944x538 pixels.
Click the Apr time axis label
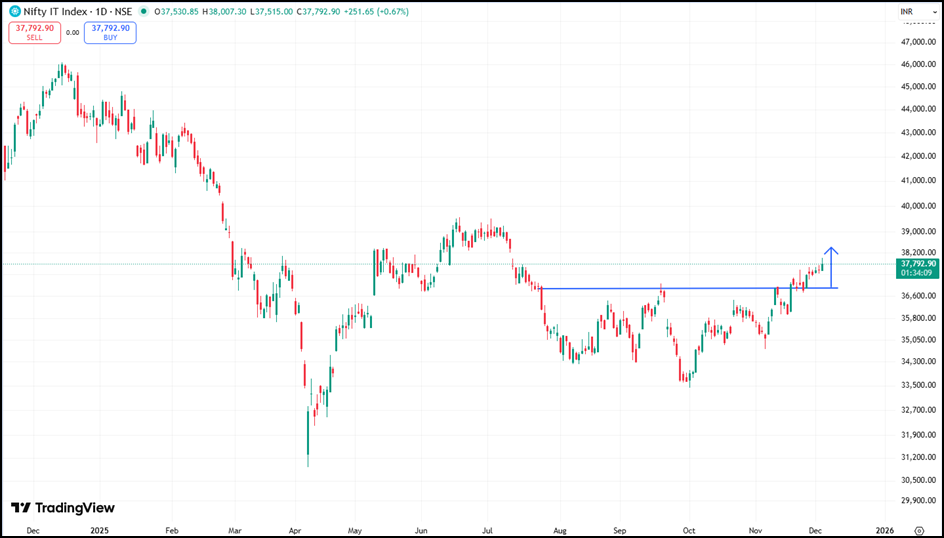point(295,531)
